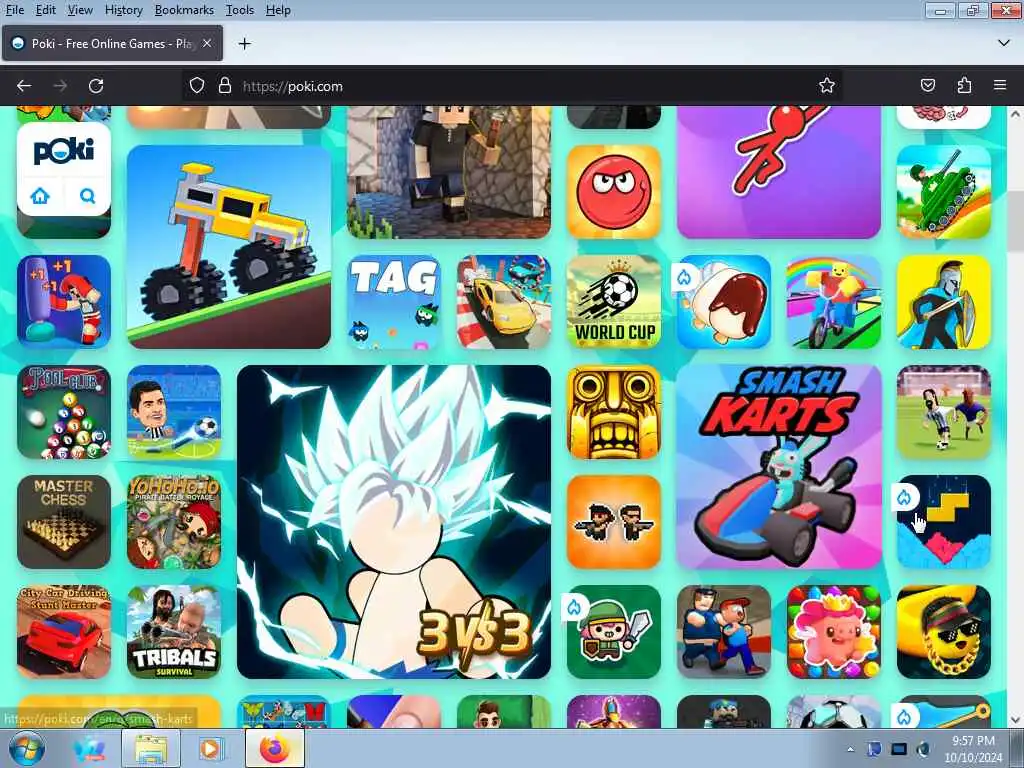Screen dimensions: 1024x768
Task: Open the police chase runner game tile
Action: click(724, 632)
